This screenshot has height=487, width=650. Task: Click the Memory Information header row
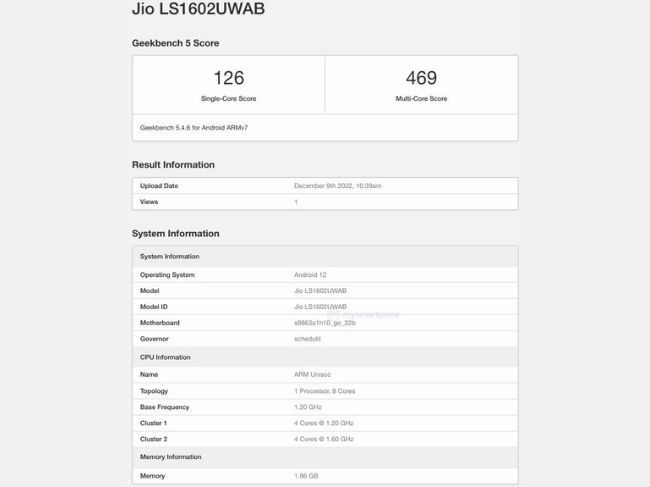point(325,457)
